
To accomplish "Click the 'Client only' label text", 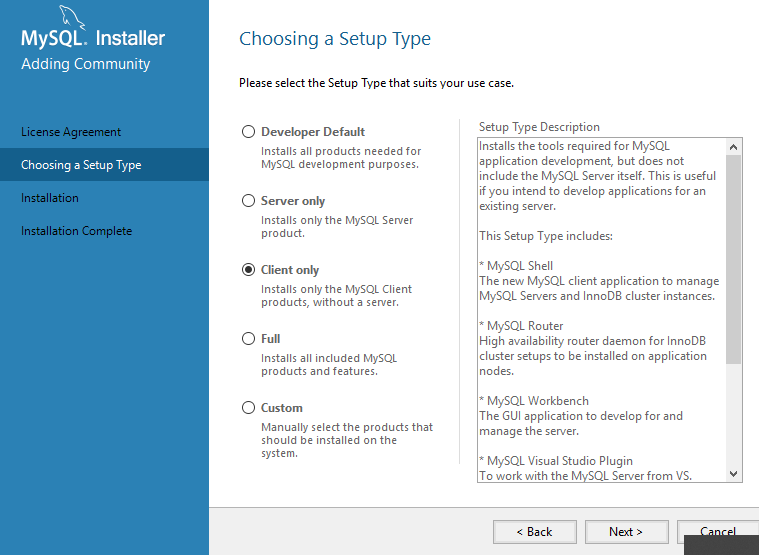I will [x=290, y=270].
